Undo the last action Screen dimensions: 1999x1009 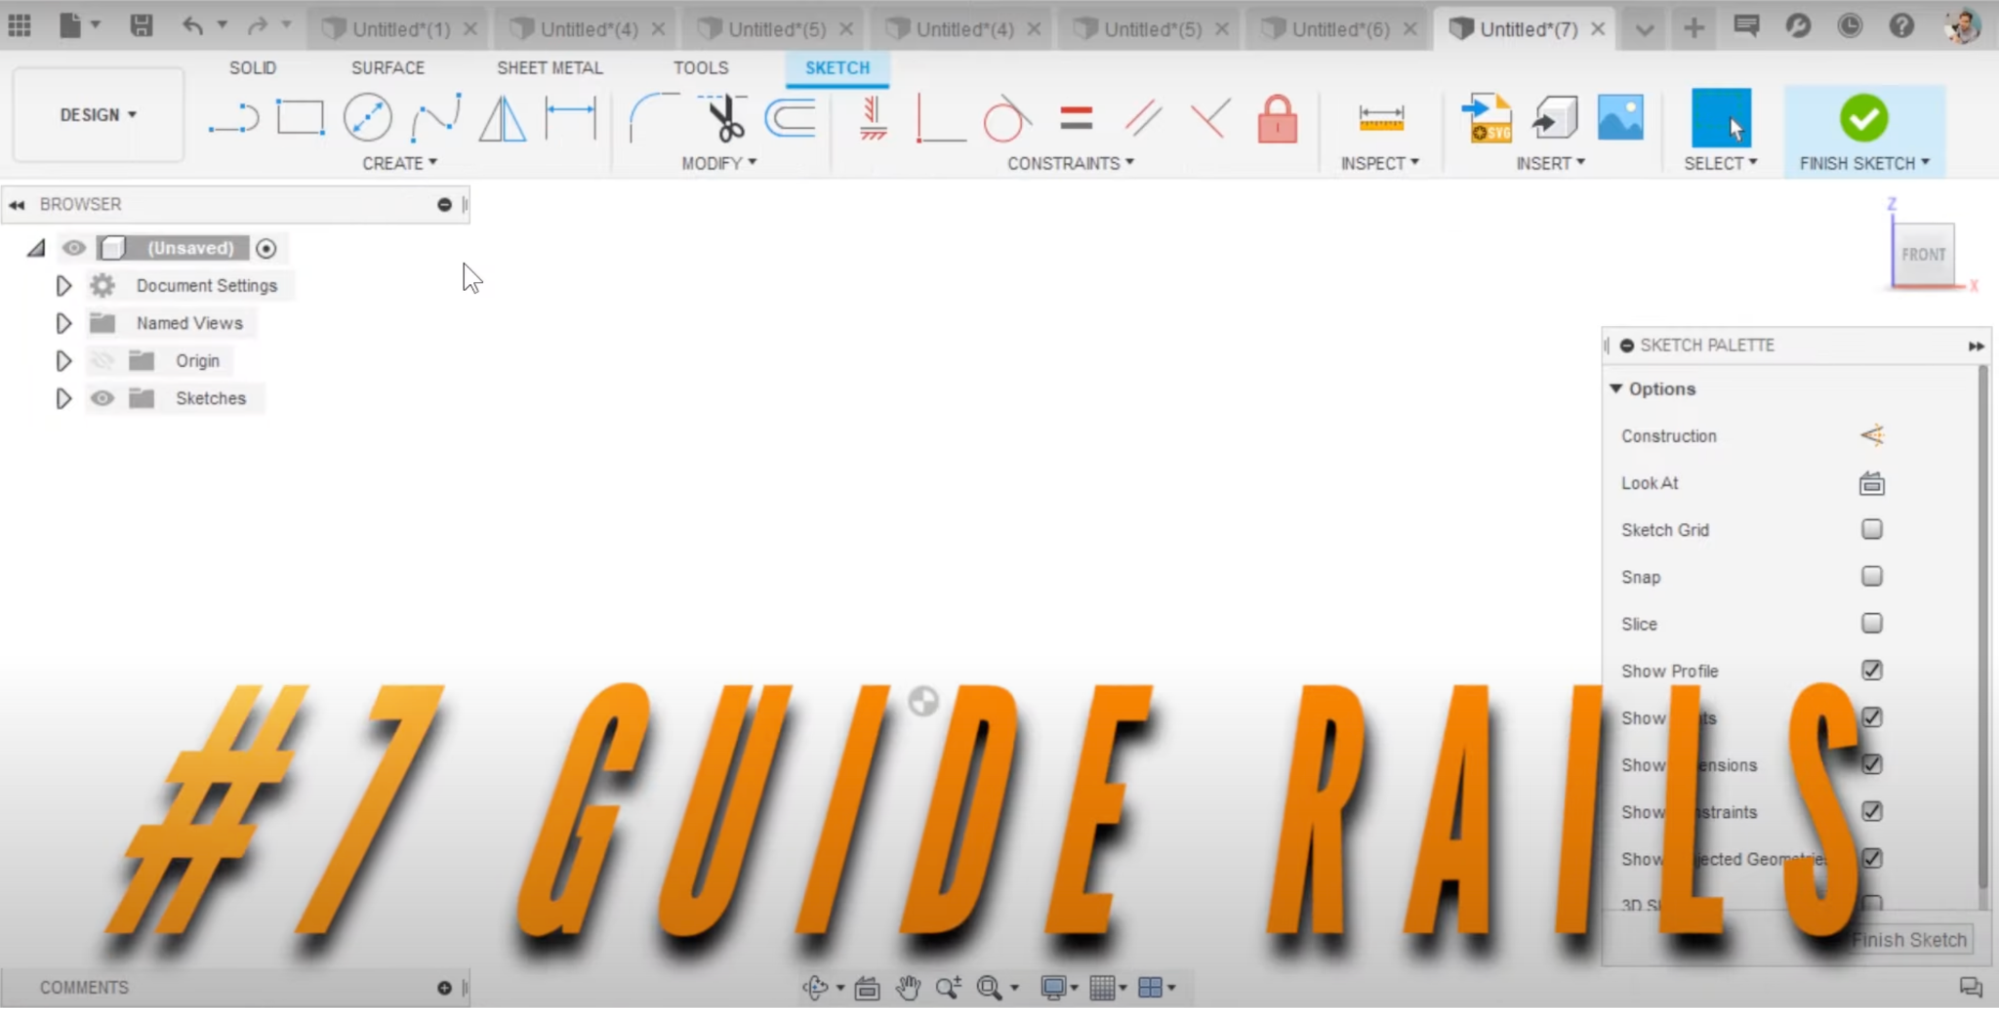click(192, 26)
